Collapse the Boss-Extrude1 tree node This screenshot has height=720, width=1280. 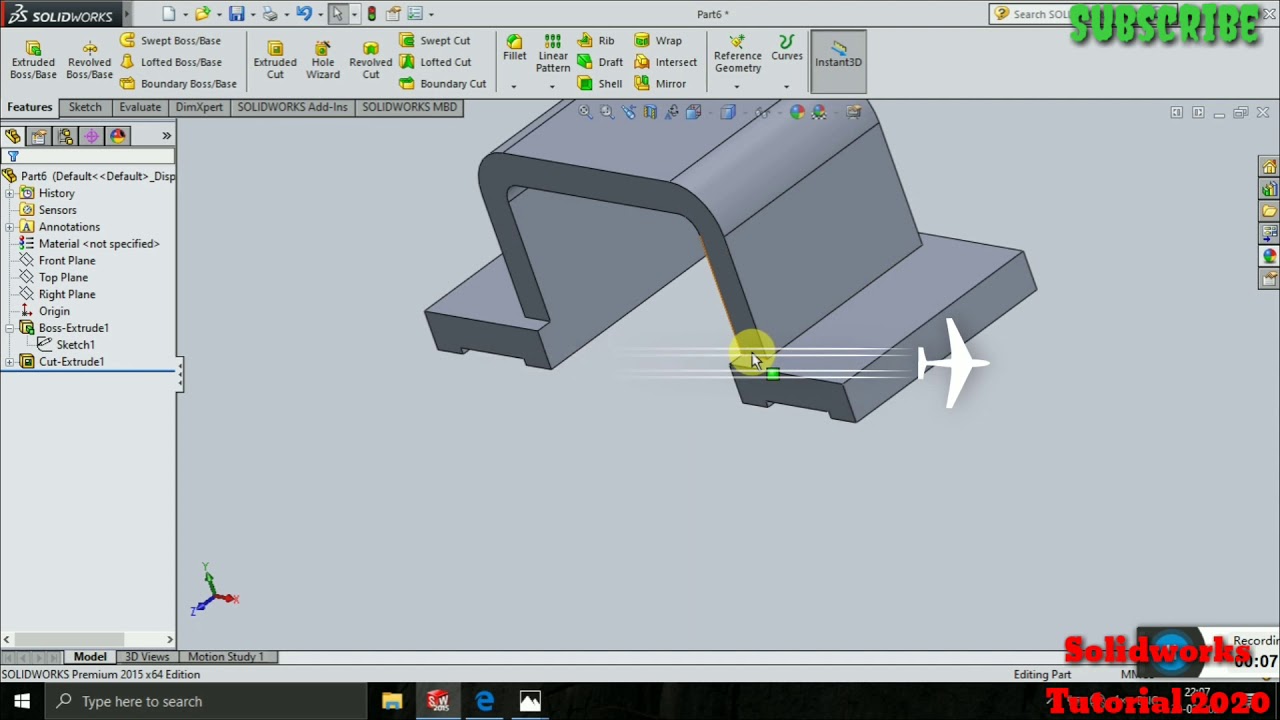tap(10, 328)
